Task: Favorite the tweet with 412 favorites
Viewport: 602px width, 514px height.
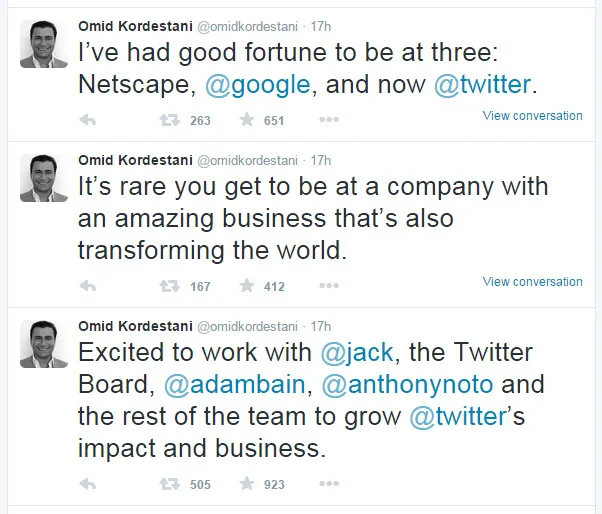Action: (x=247, y=286)
